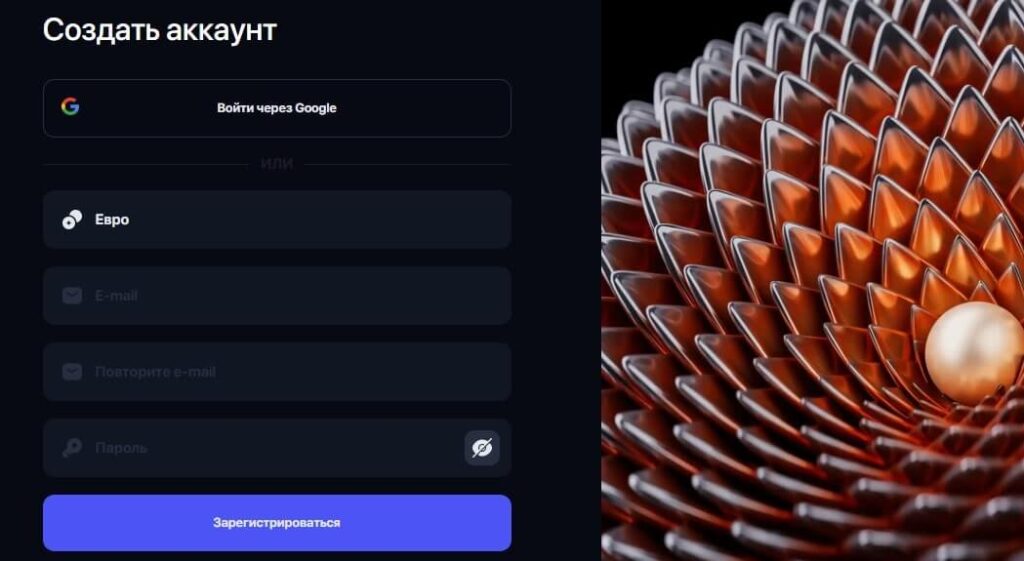Click the Создать аккаунт heading

(160, 30)
